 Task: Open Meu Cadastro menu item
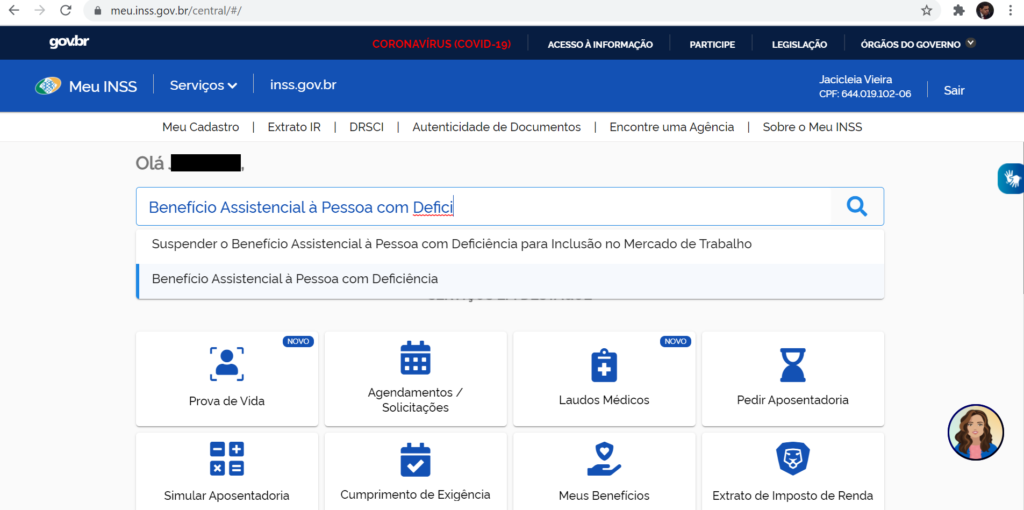click(x=200, y=127)
